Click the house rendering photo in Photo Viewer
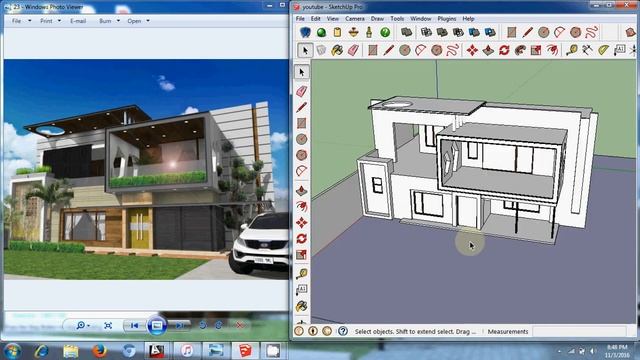This screenshot has width=640, height=360. coord(146,170)
